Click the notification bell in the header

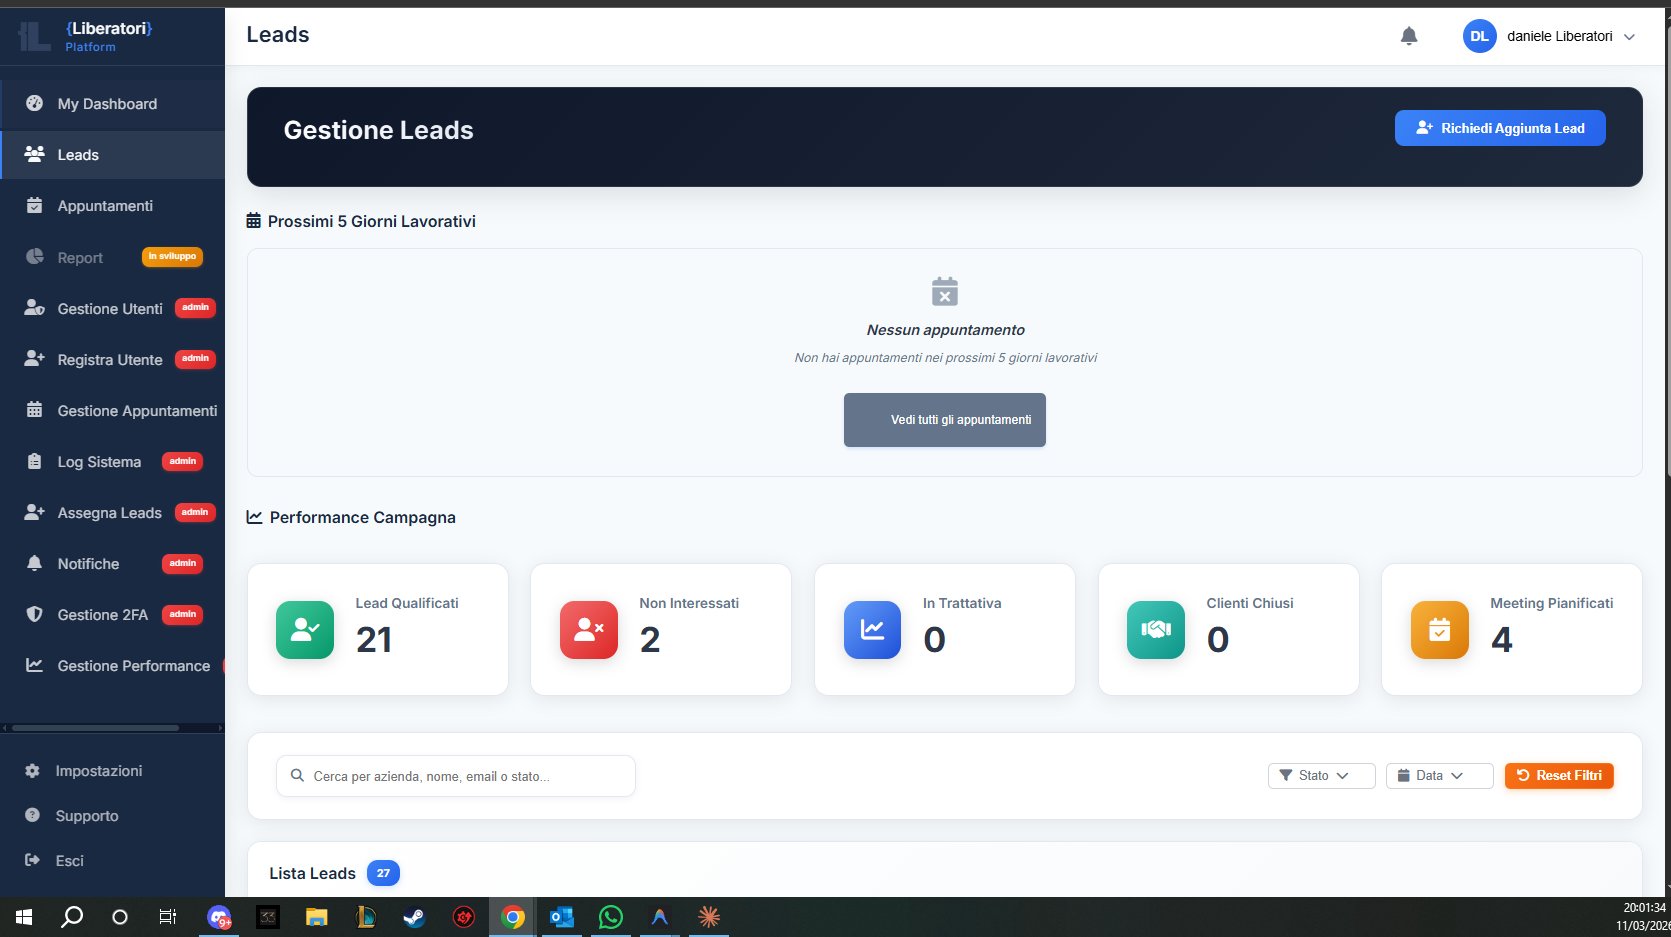coord(1409,35)
